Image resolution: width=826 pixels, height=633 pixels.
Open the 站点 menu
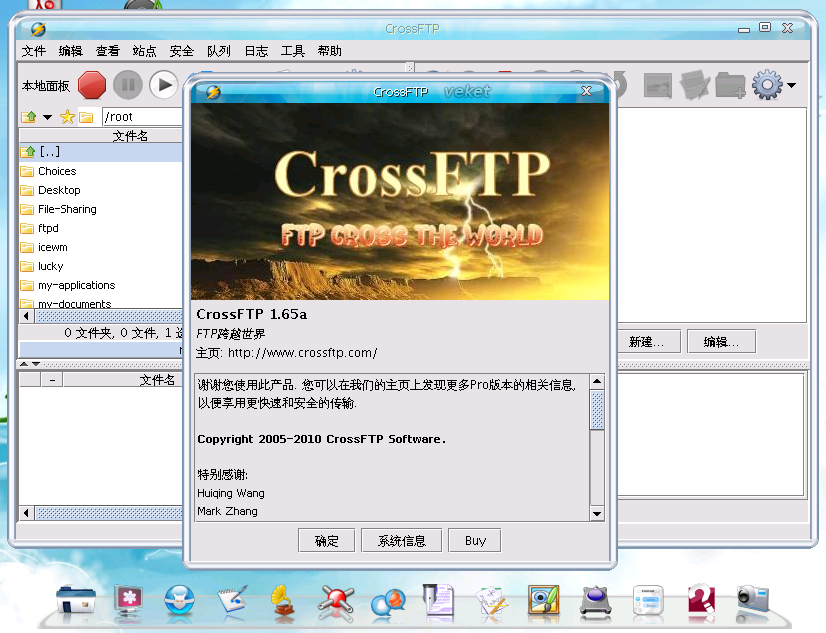click(144, 51)
